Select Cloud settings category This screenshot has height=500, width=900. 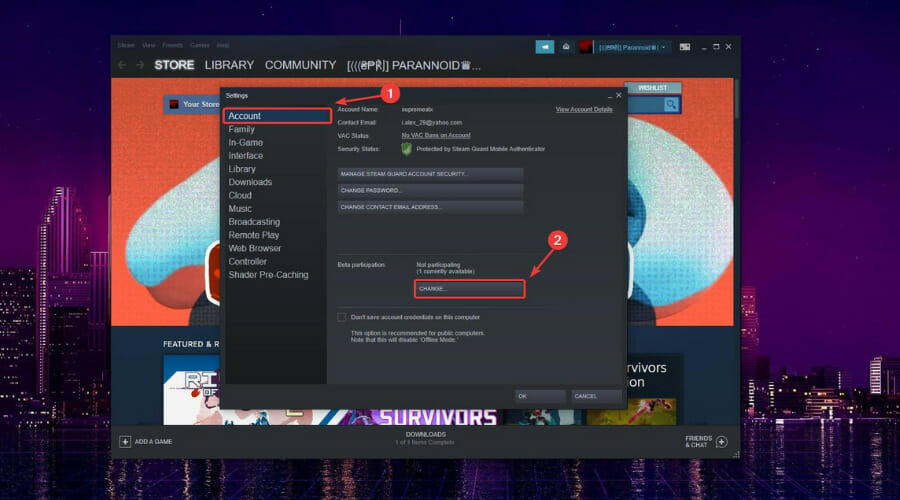240,195
